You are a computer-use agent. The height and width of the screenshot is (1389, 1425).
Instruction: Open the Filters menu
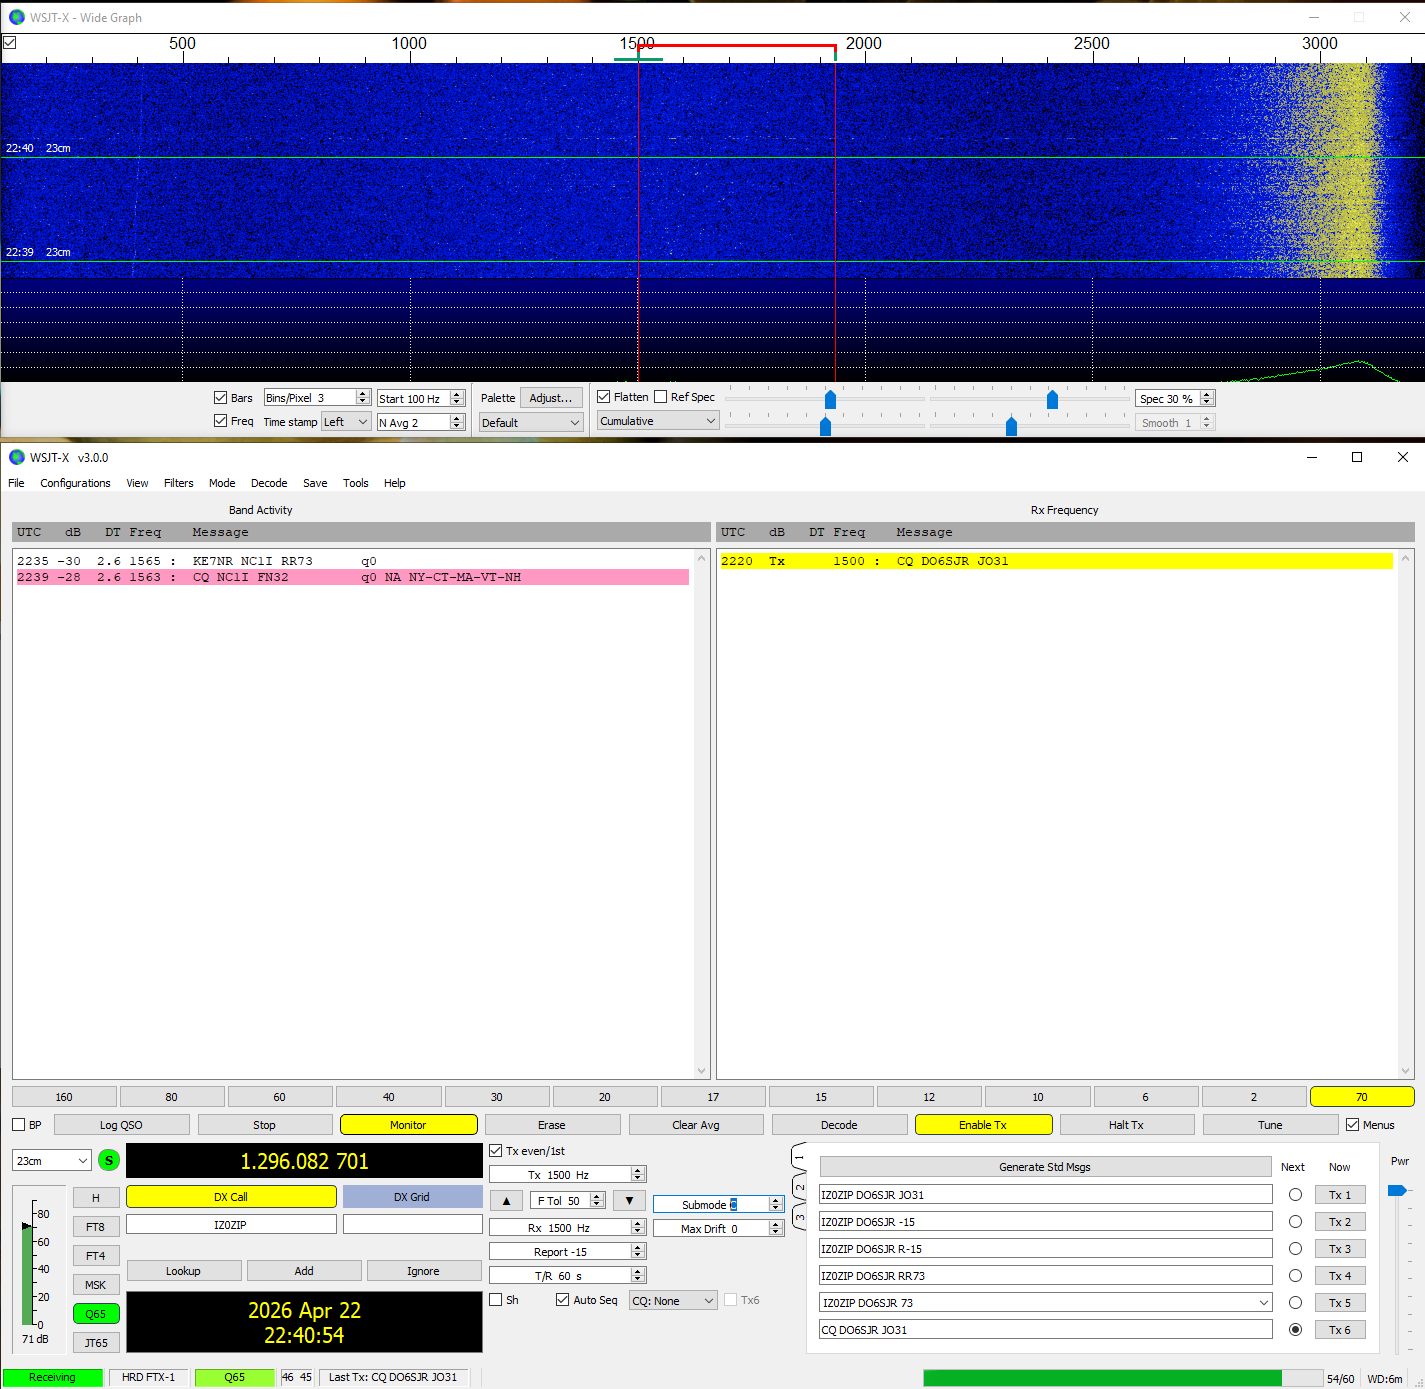[x=179, y=483]
